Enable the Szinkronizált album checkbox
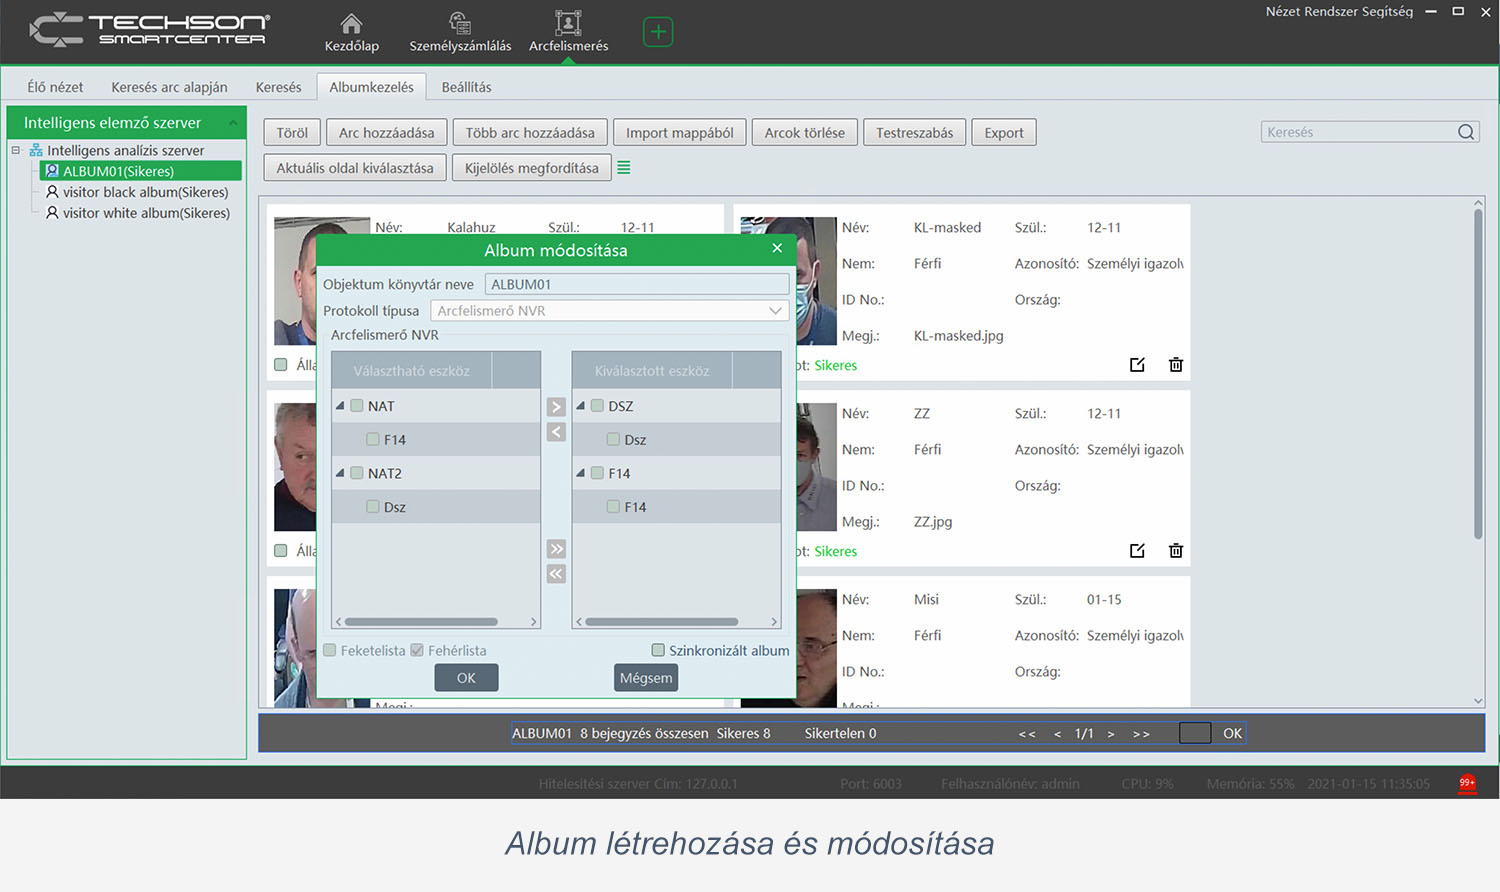Viewport: 1500px width, 892px height. (x=658, y=650)
